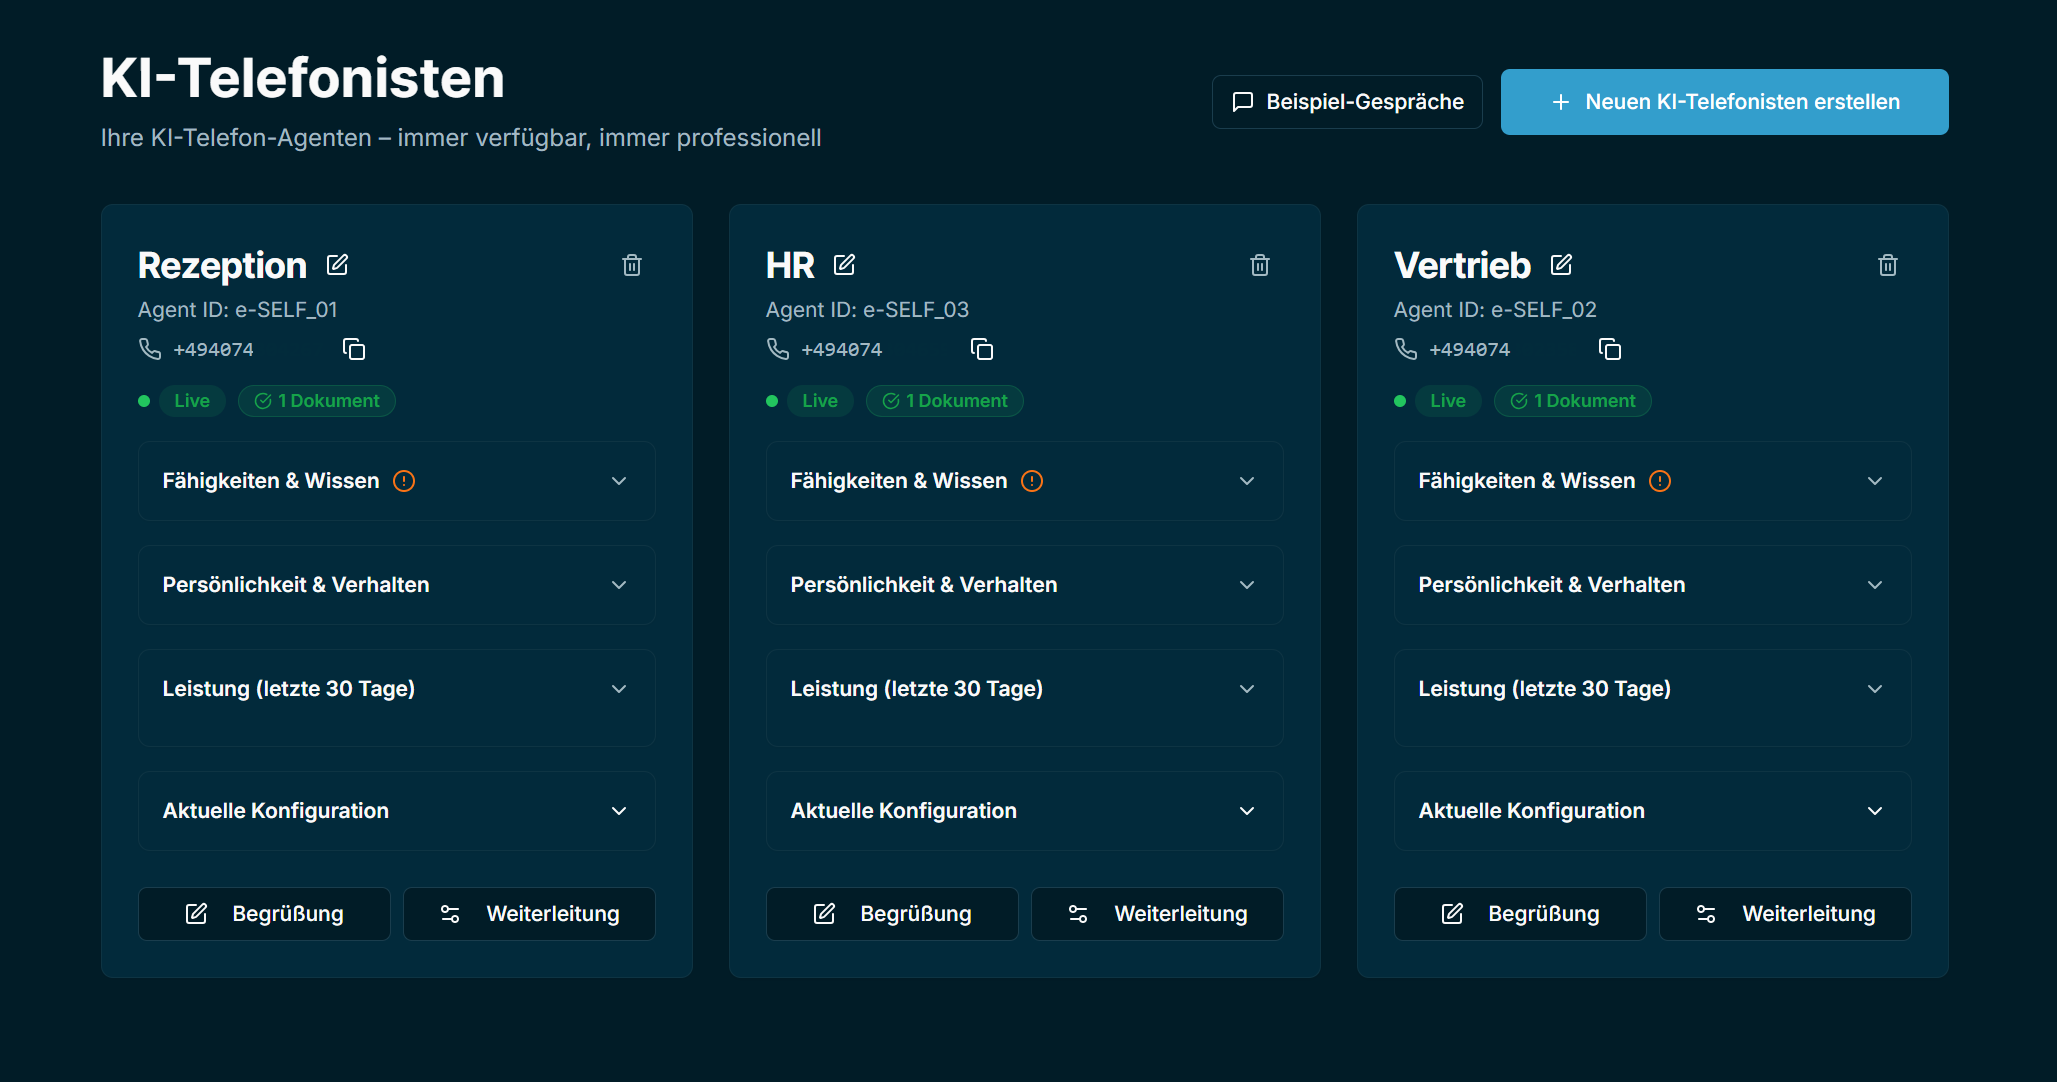Copy the HR agent phone number

tap(981, 349)
